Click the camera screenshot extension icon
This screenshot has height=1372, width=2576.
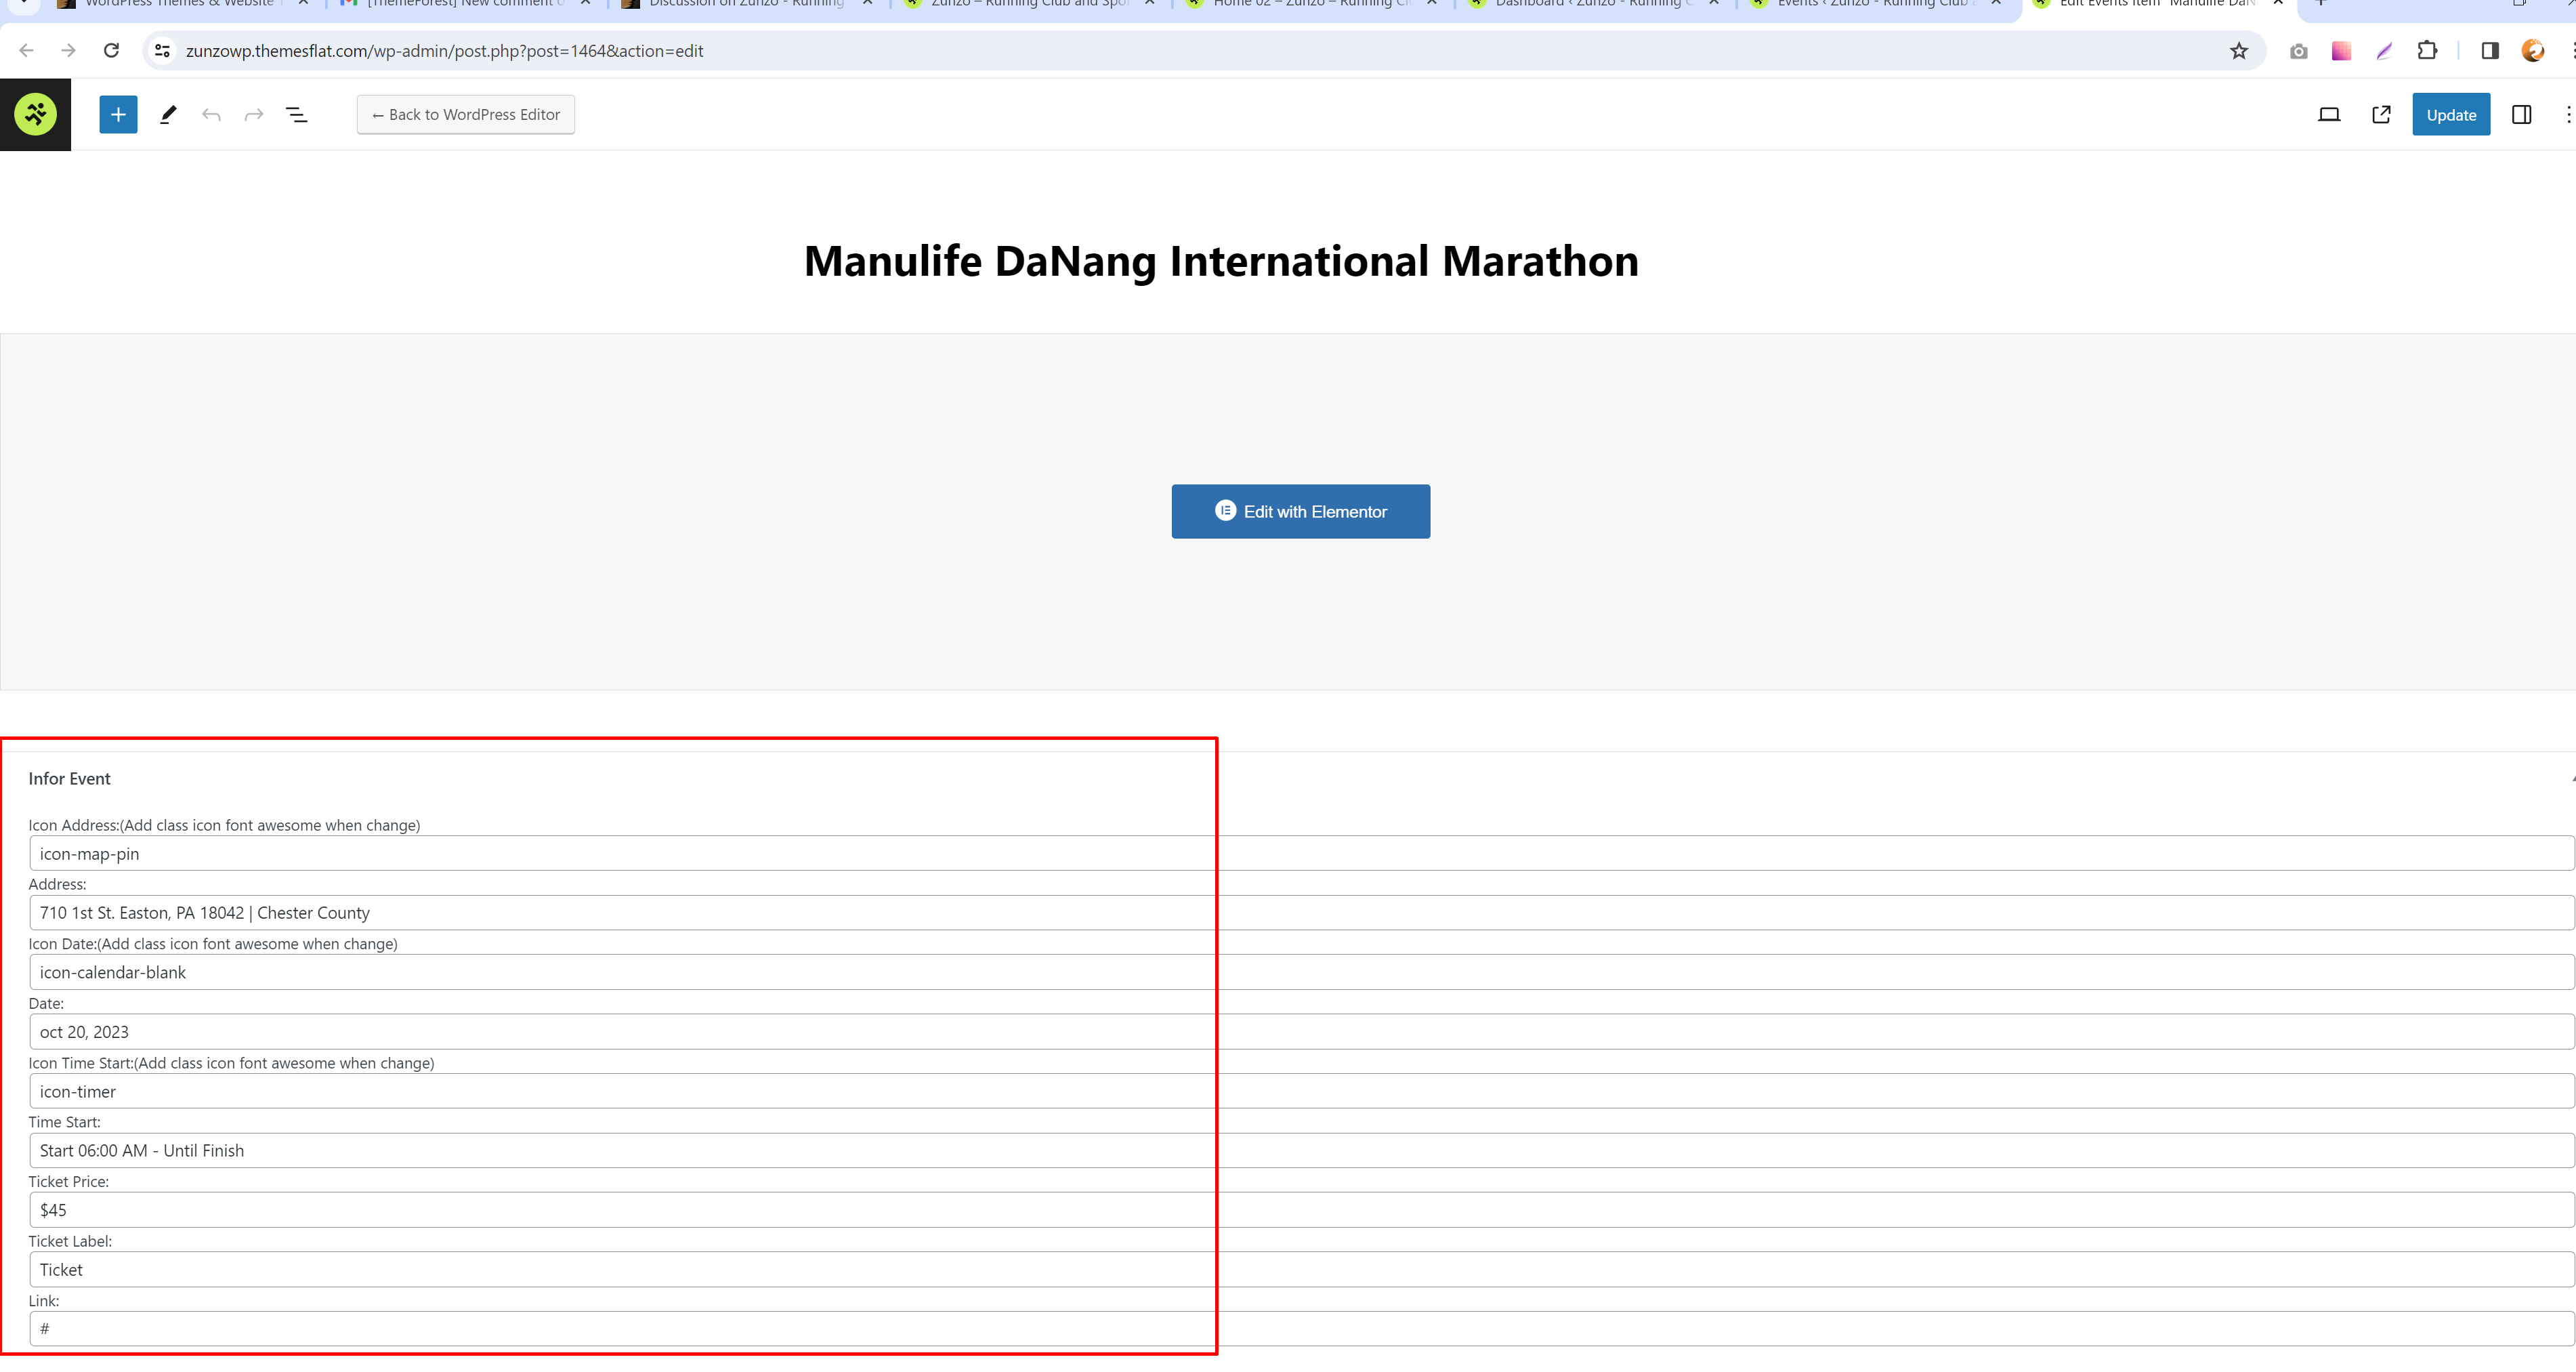[x=2298, y=51]
